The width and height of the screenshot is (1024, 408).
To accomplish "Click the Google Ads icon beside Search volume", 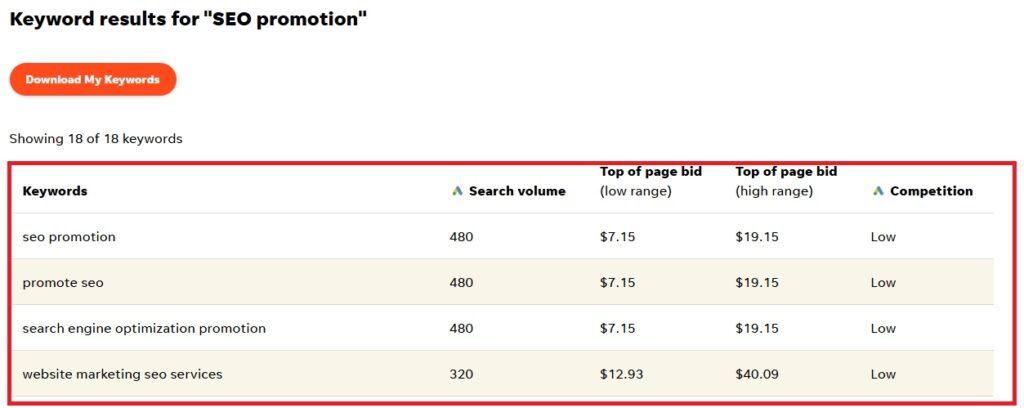I will pos(458,191).
